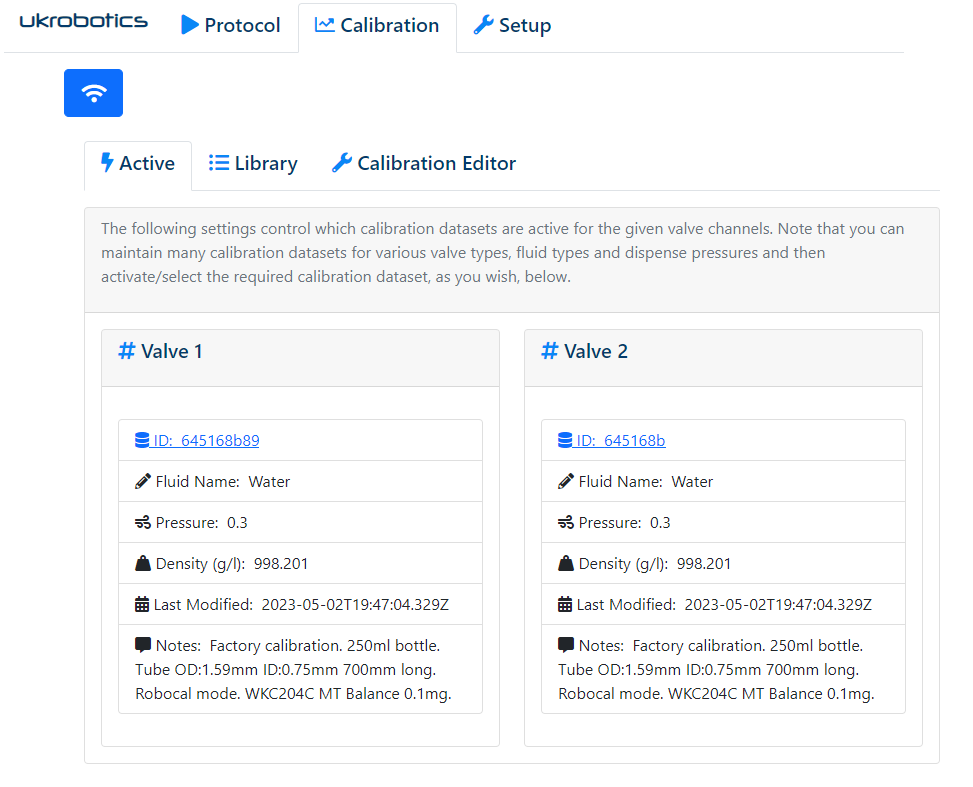Image resolution: width=973 pixels, height=787 pixels.
Task: Click the wind icon beside Valve 2 Pressure
Action: coord(566,522)
